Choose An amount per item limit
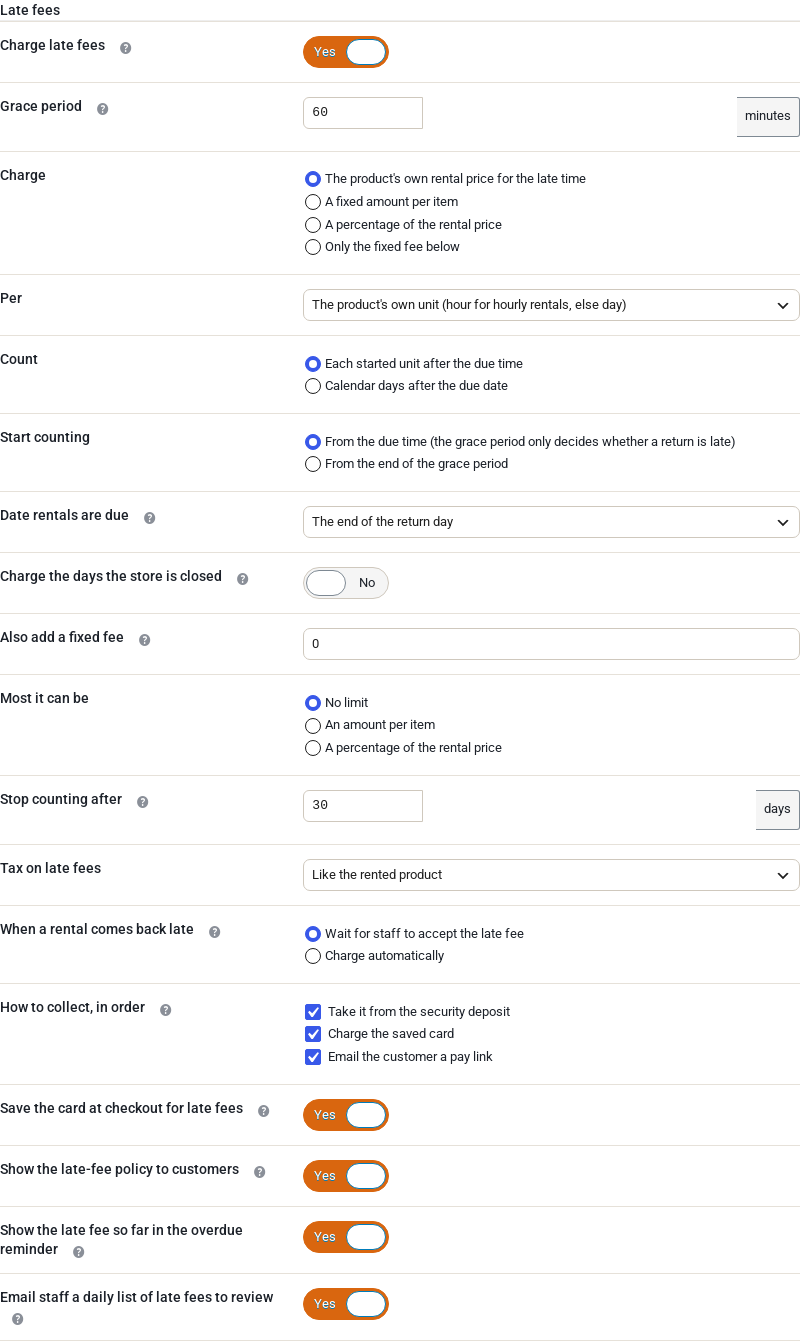Viewport: 800px width, 1341px height. click(x=313, y=725)
